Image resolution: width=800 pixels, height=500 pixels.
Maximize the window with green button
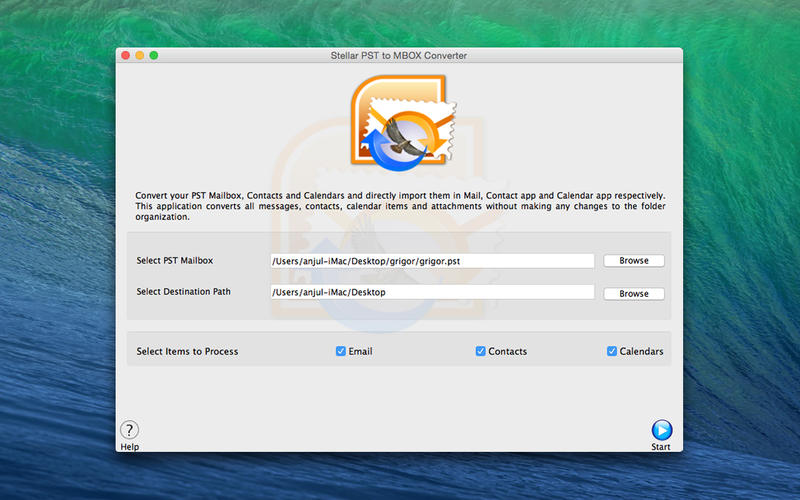[154, 55]
